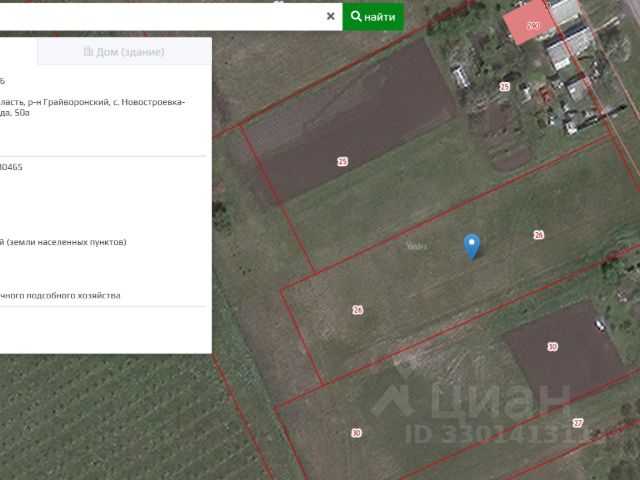Select the pink parcel labeled 290
Screen dimensions: 640x480
[x=530, y=24]
